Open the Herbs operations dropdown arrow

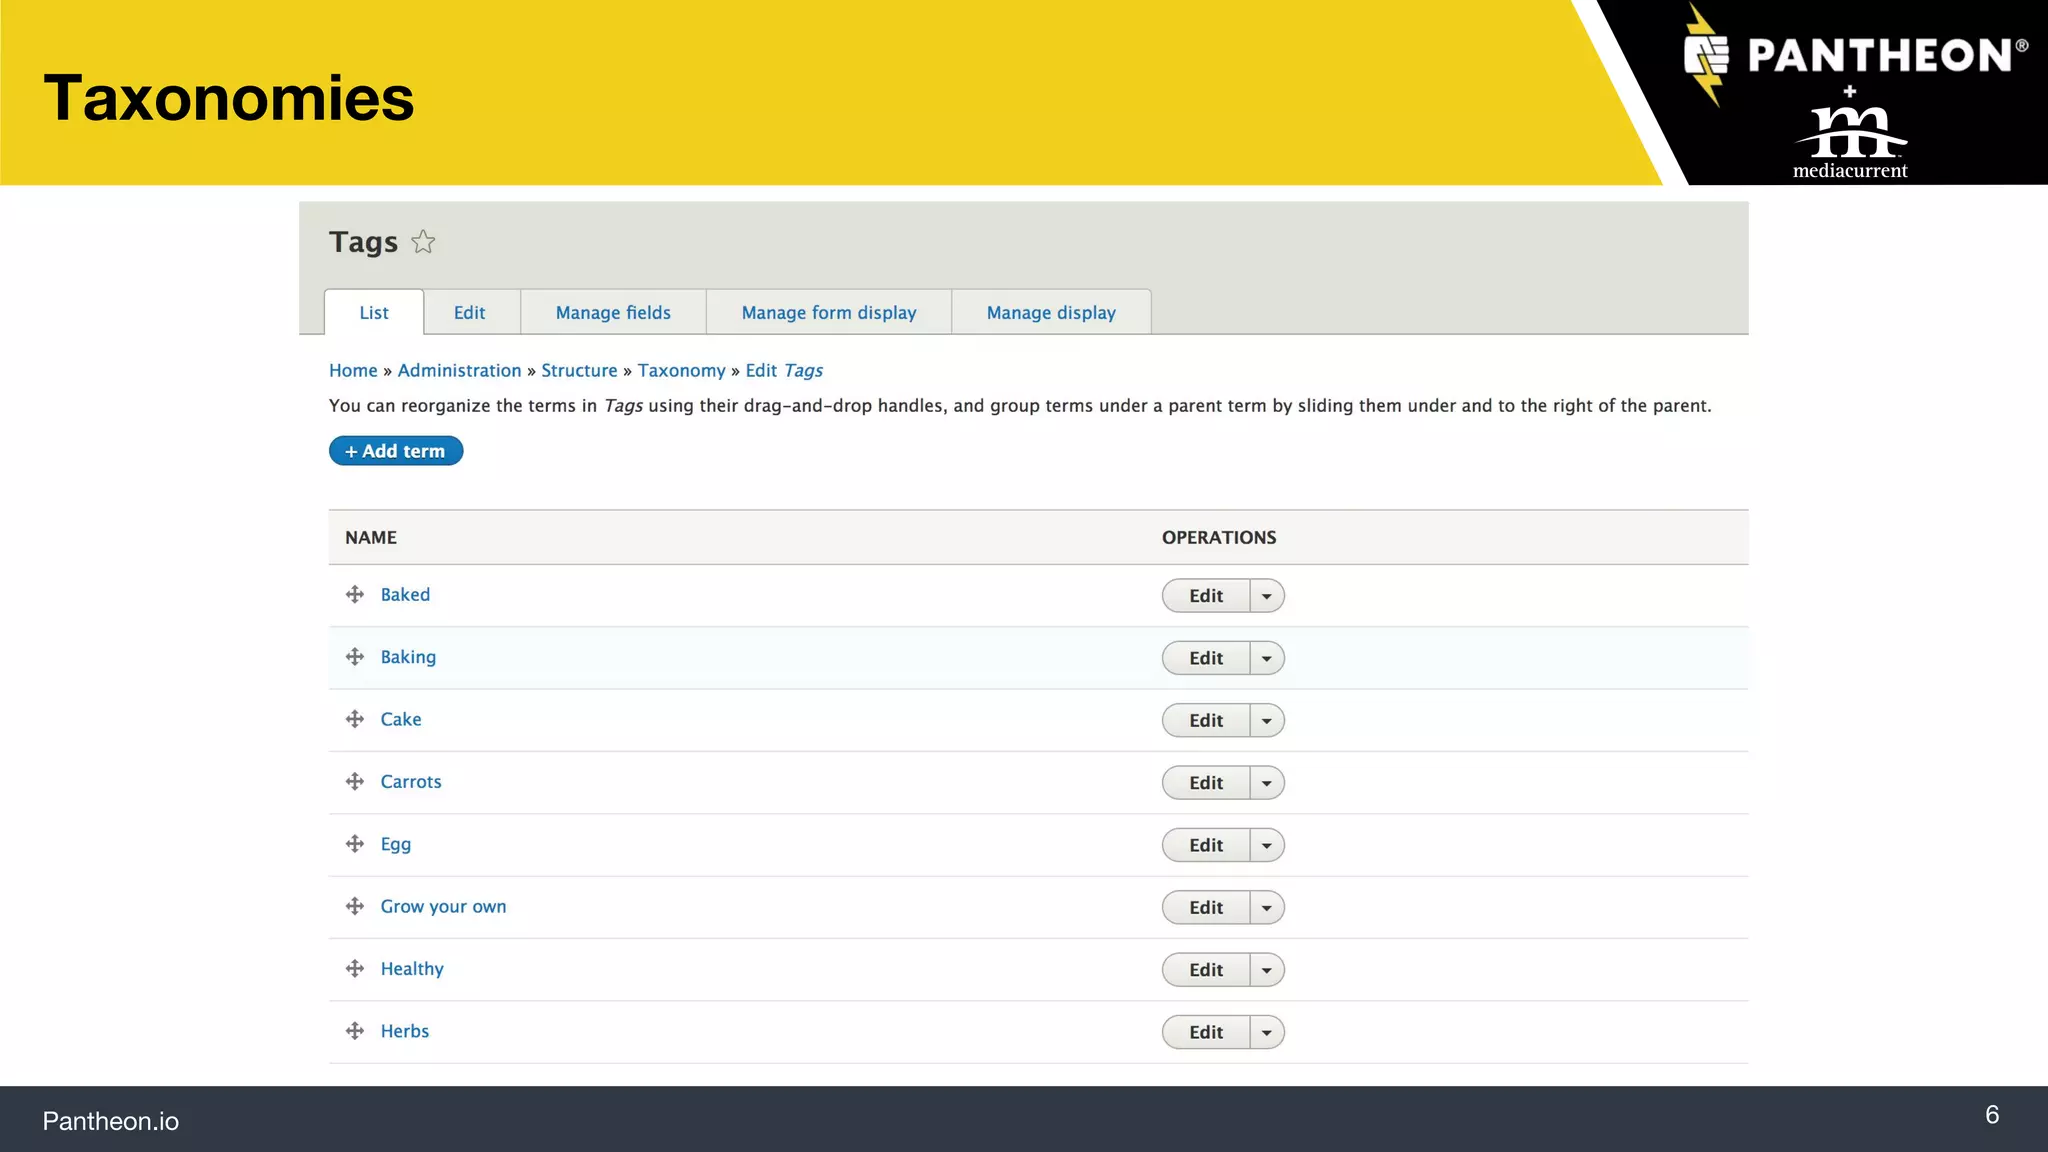1267,1032
